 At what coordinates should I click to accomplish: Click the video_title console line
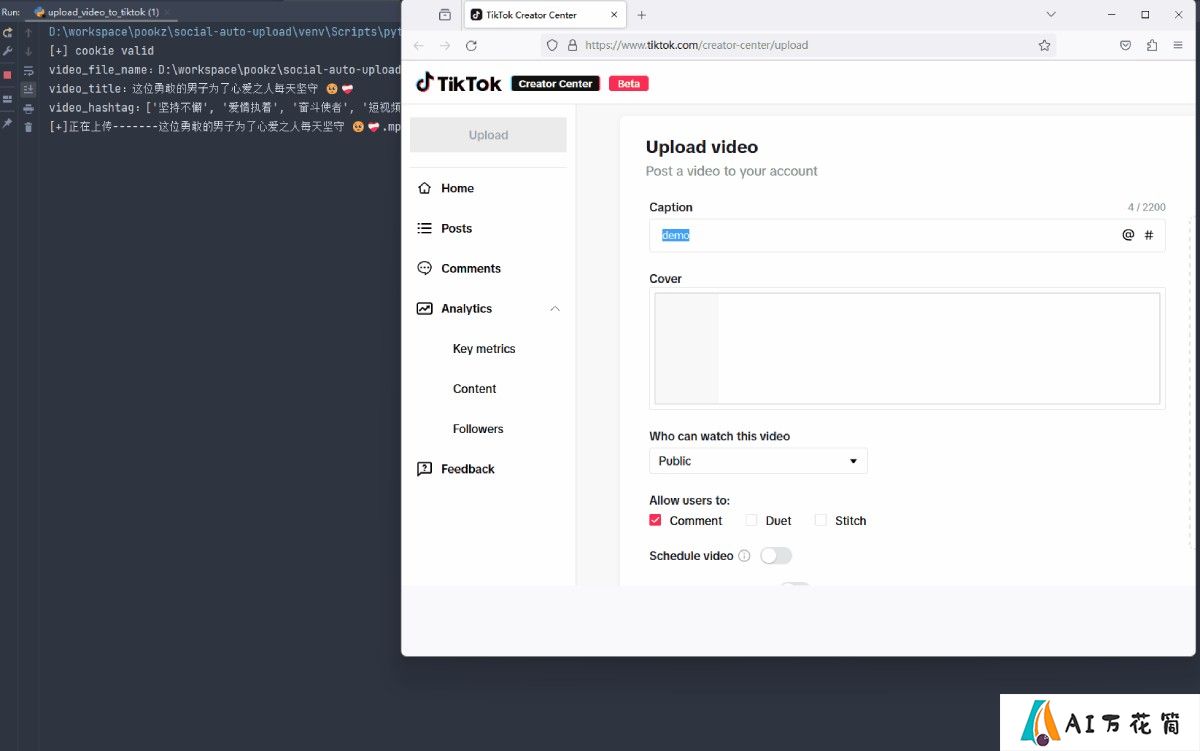(x=202, y=89)
